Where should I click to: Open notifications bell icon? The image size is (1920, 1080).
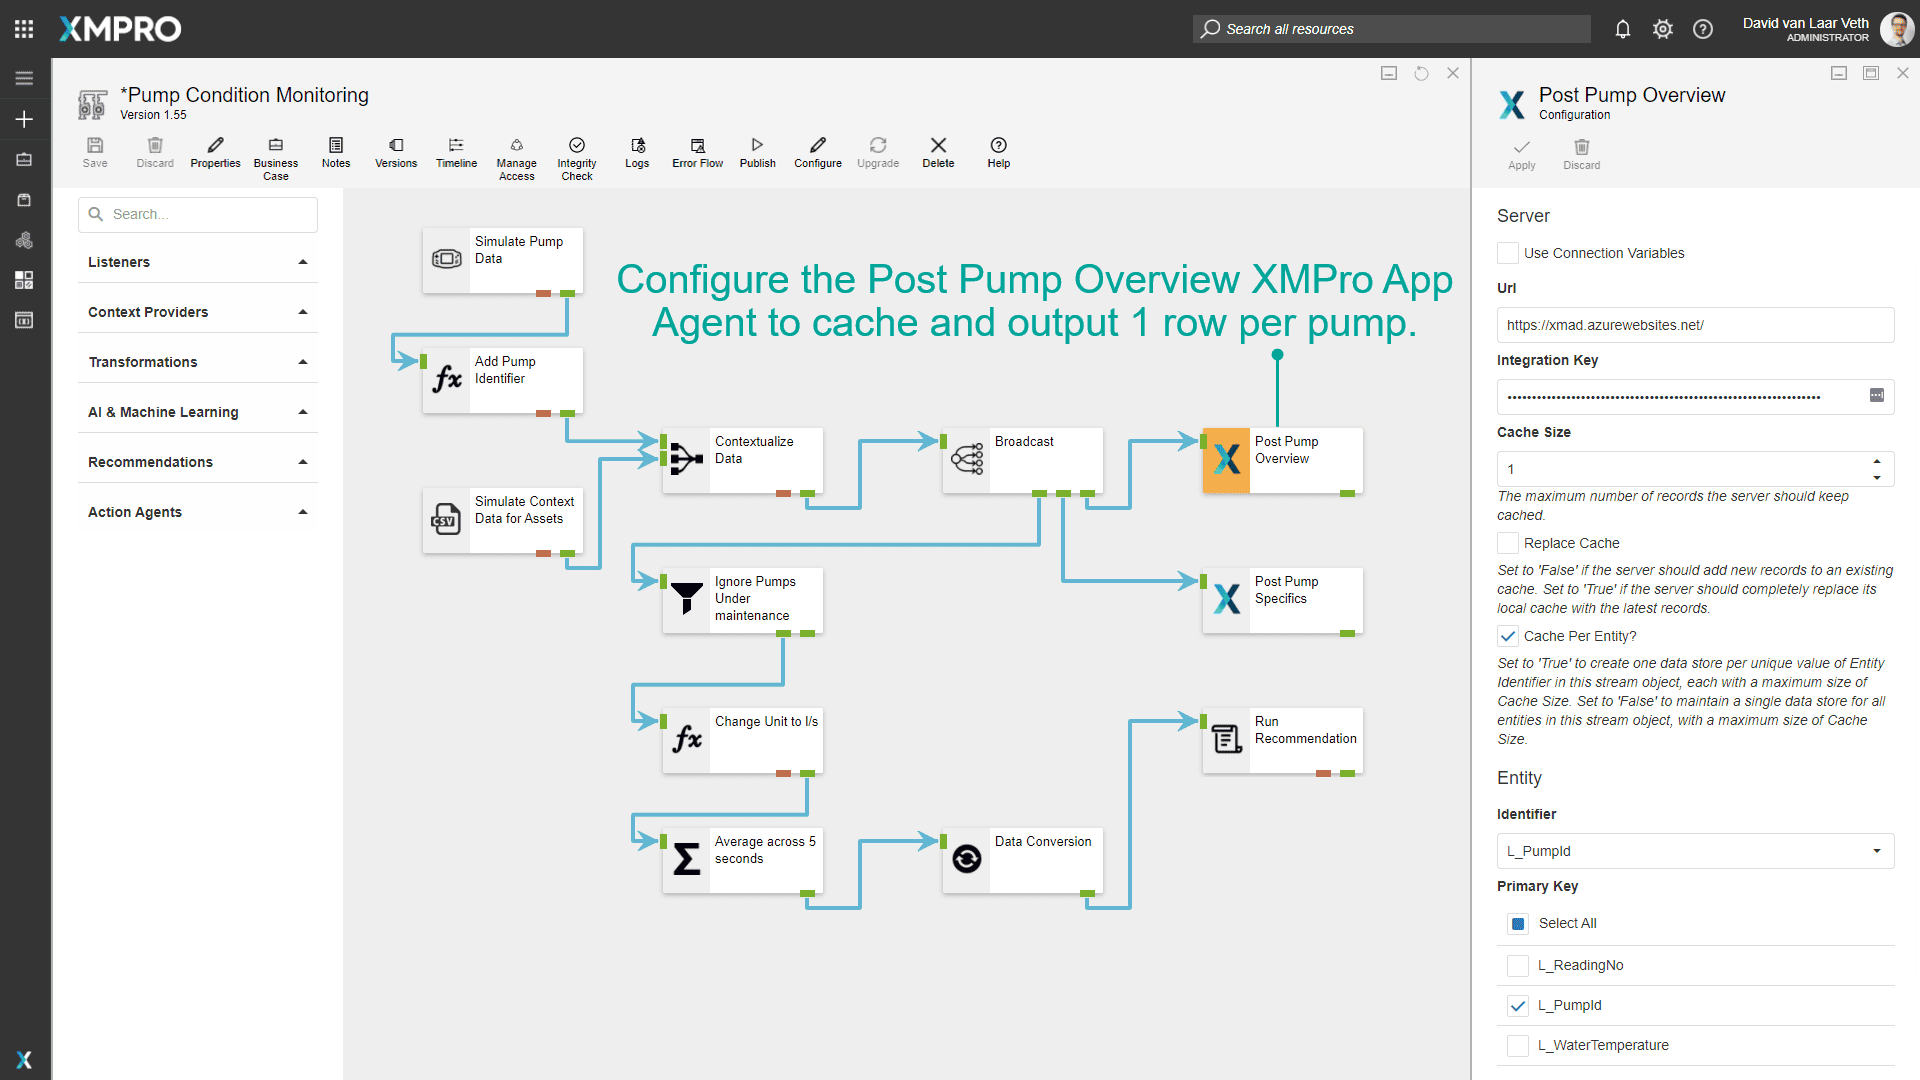pyautogui.click(x=1623, y=29)
